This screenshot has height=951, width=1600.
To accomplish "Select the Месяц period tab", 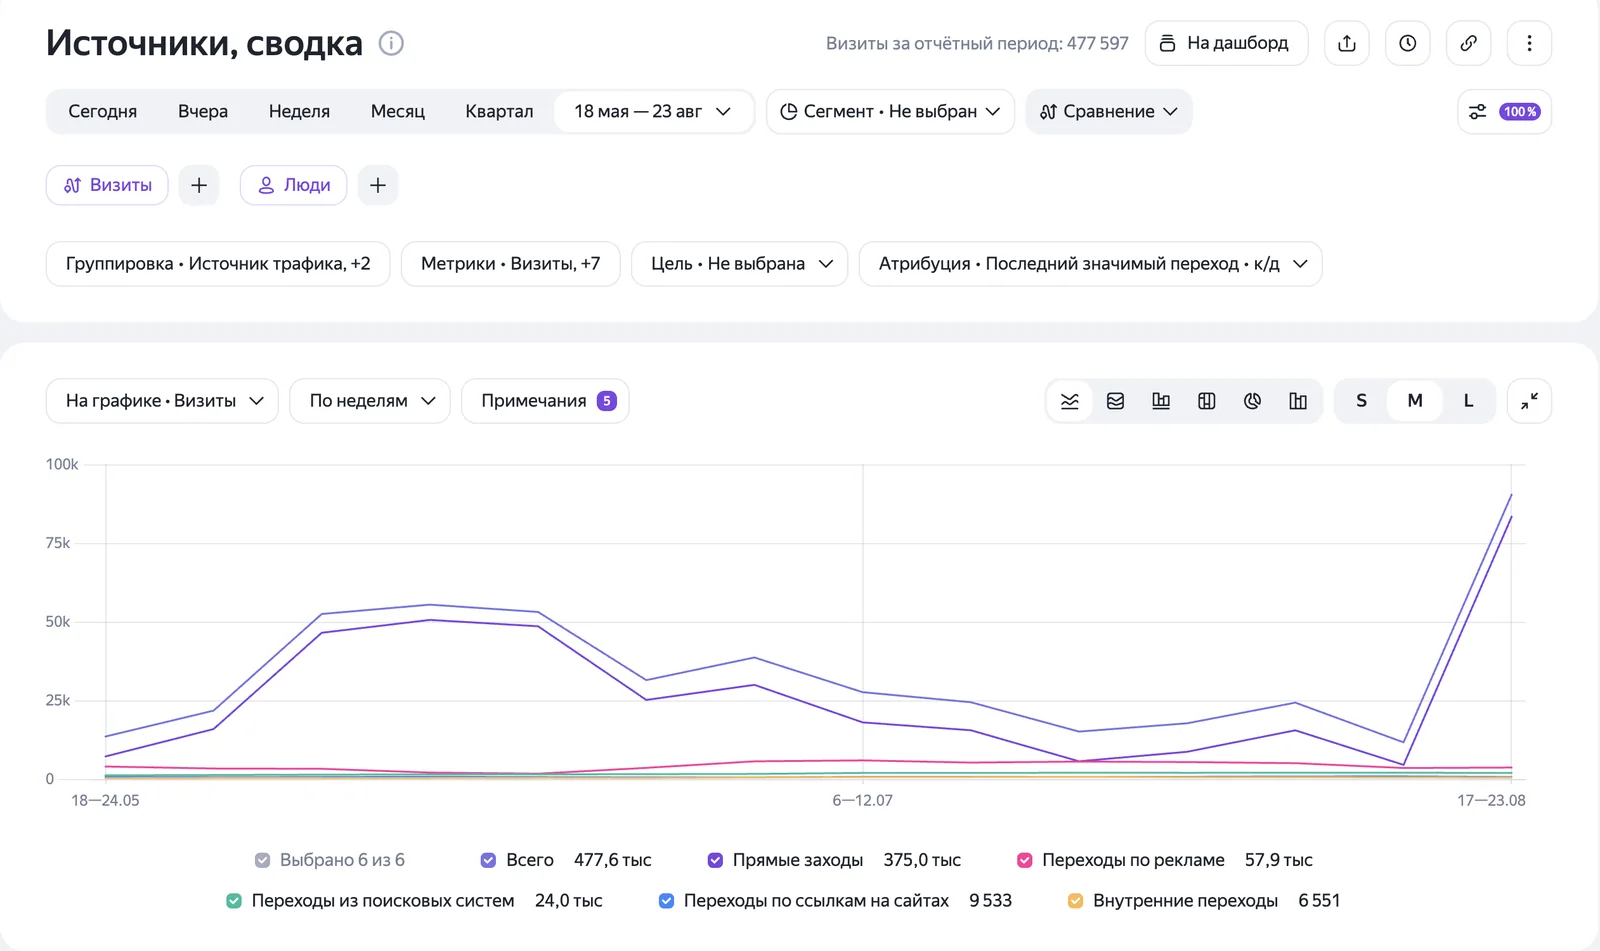I will (x=398, y=112).
